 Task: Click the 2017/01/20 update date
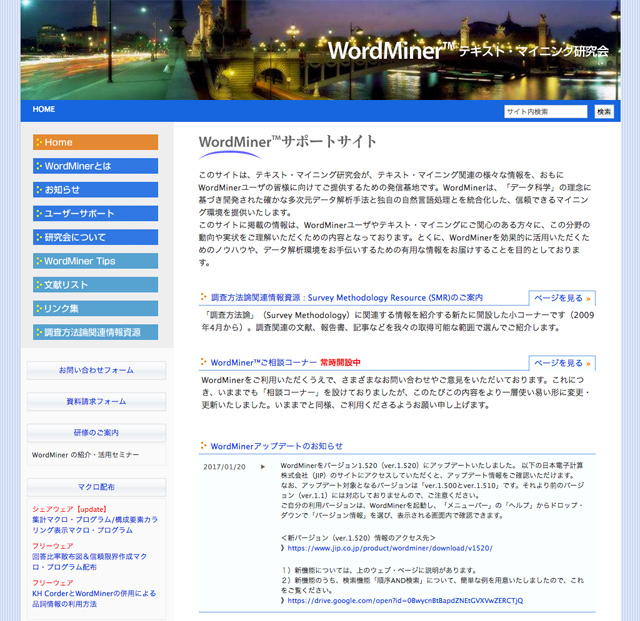point(224,467)
